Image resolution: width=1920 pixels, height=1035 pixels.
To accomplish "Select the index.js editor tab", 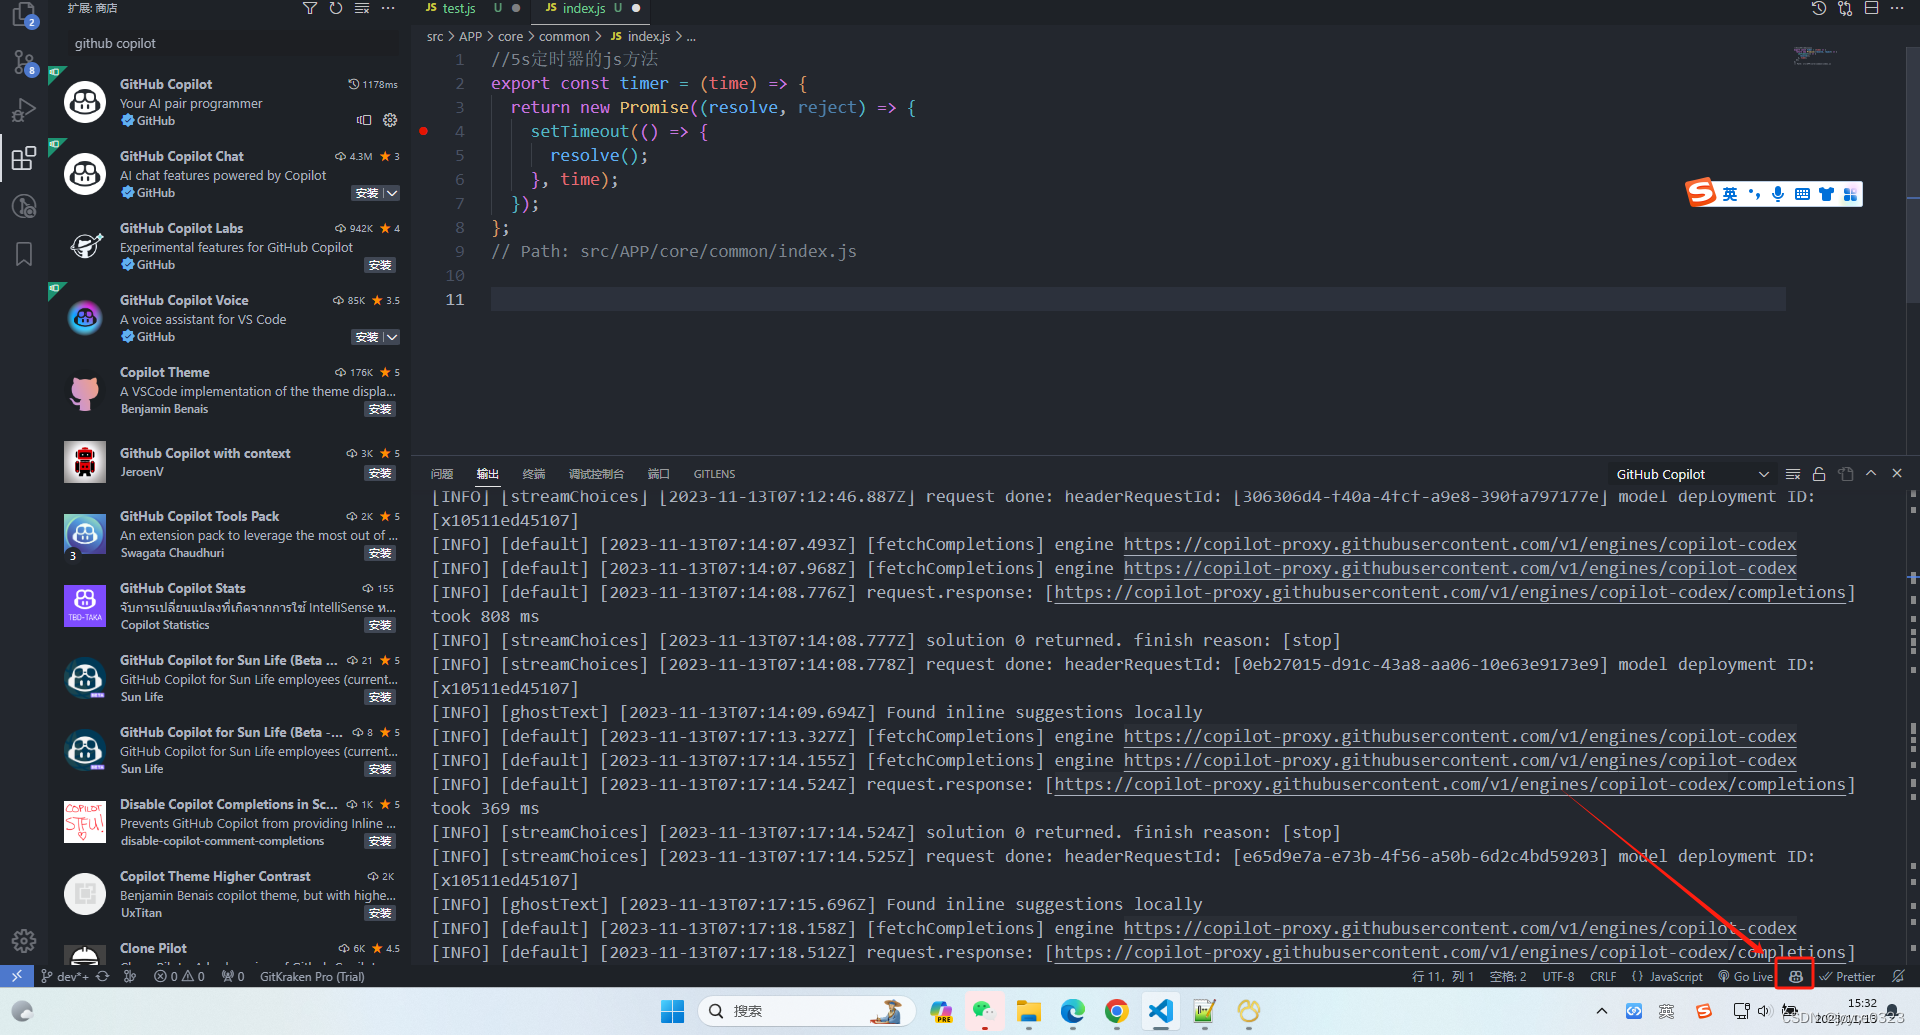I will point(584,8).
